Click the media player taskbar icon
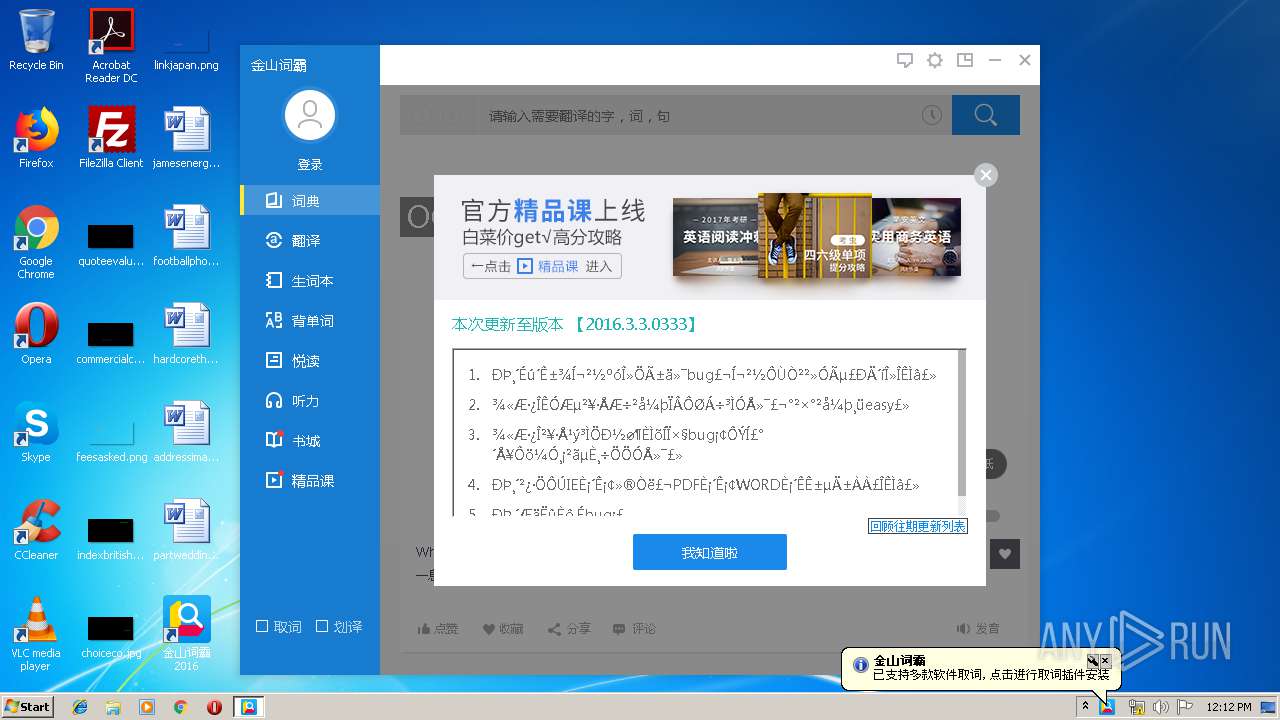This screenshot has height=720, width=1280. (x=147, y=706)
